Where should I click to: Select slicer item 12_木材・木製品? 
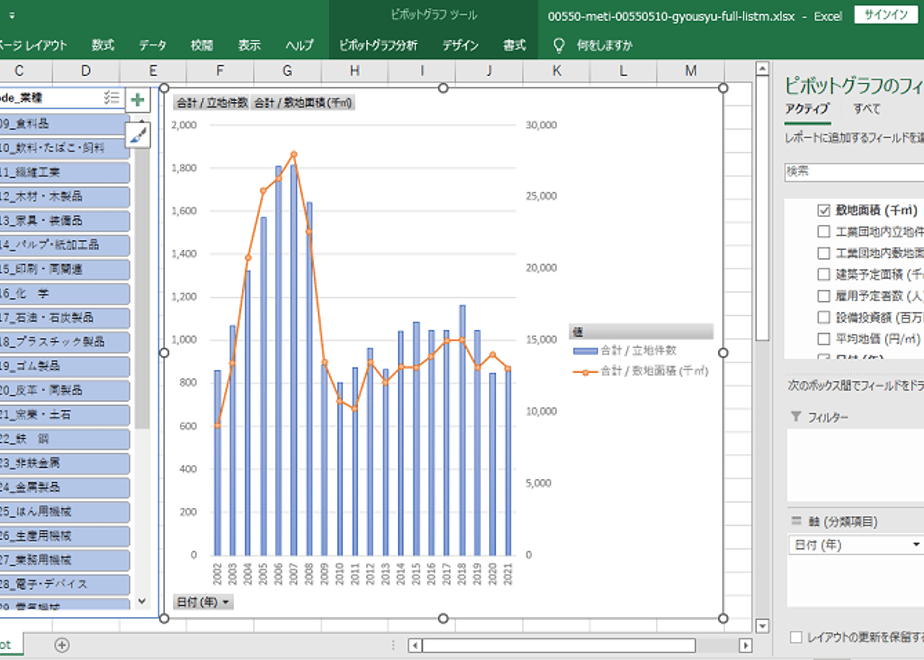[x=64, y=197]
